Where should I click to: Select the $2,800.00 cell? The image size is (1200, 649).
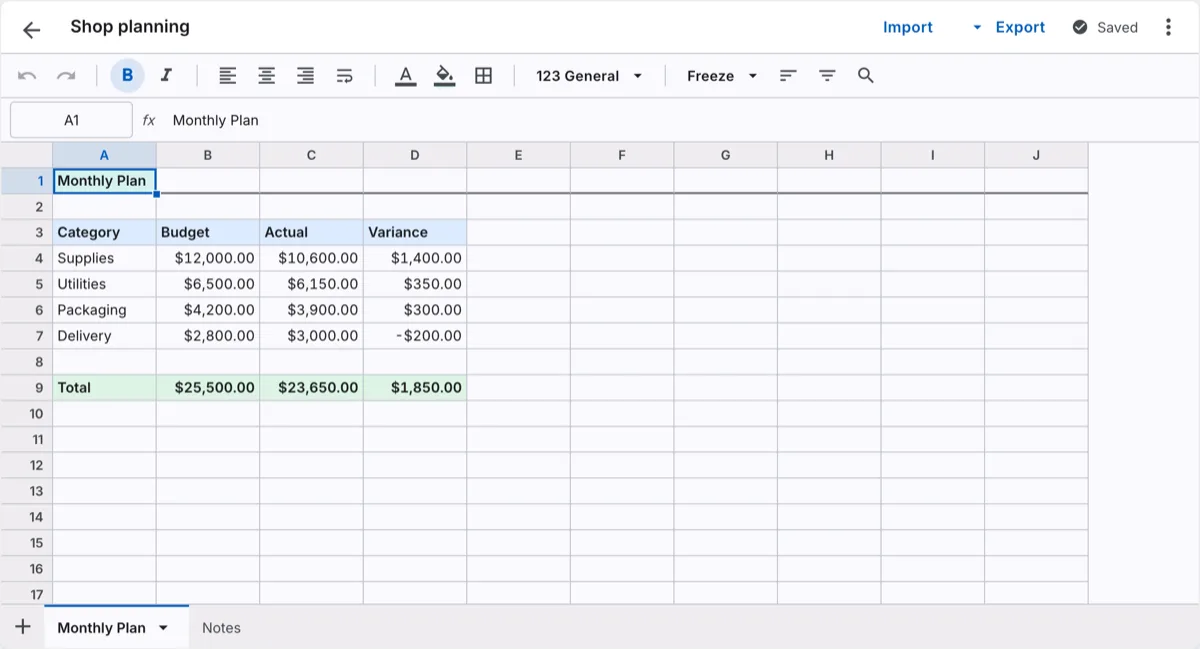coord(208,336)
